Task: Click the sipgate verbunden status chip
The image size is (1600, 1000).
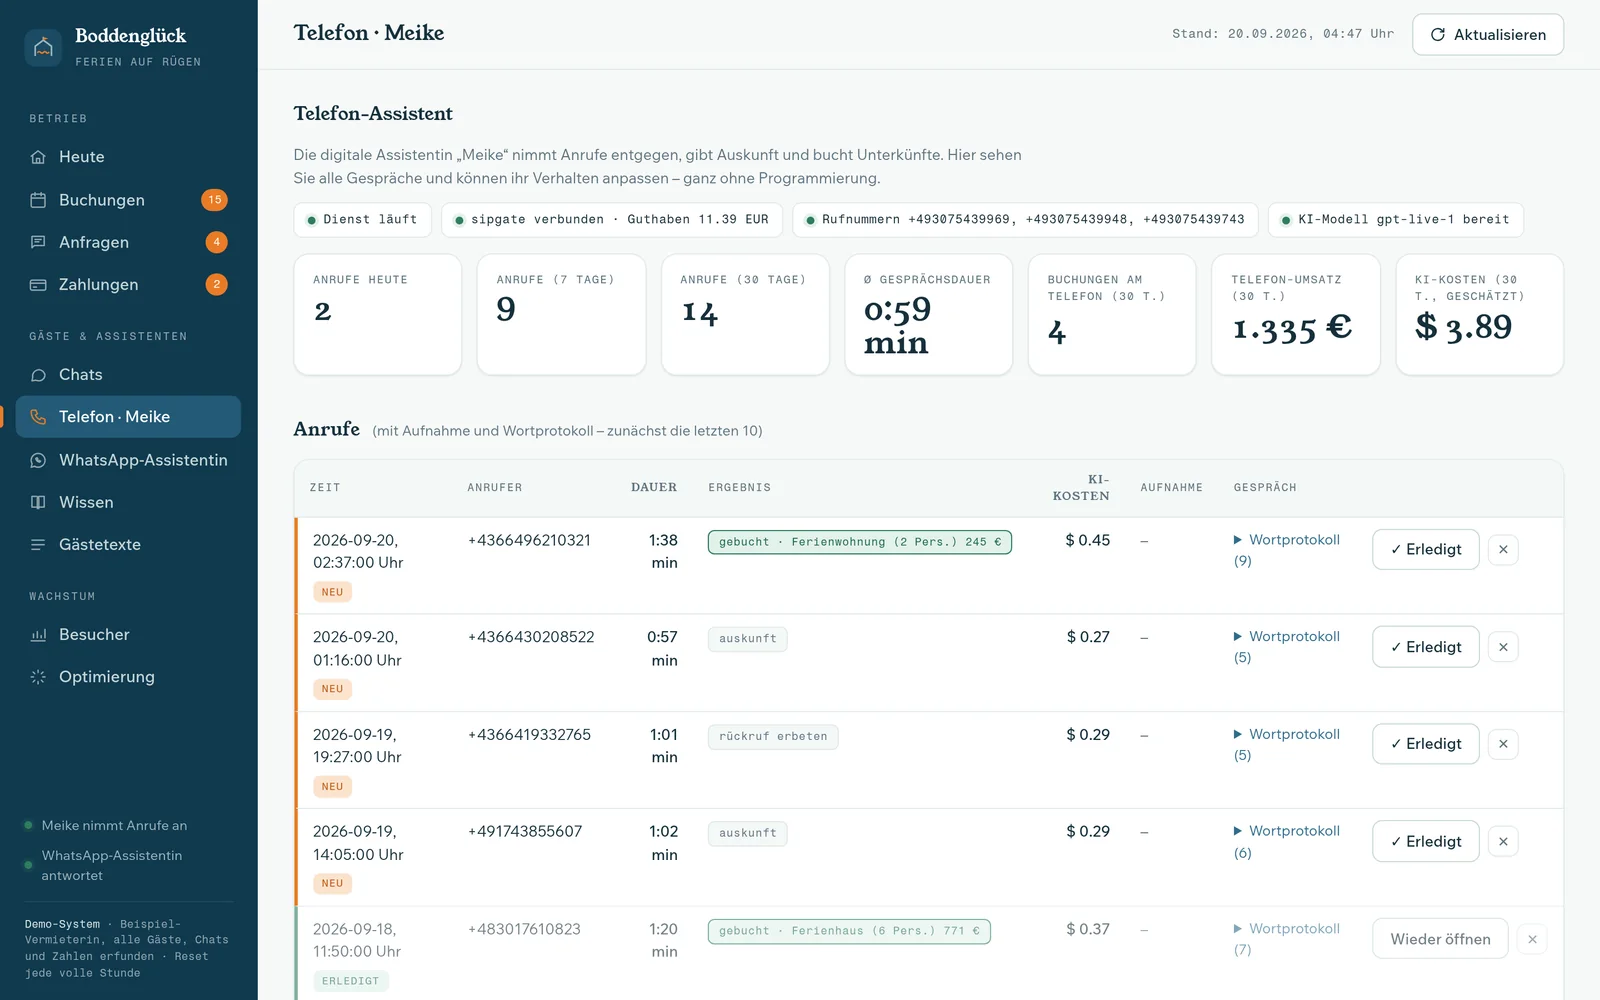Action: pyautogui.click(x=612, y=220)
